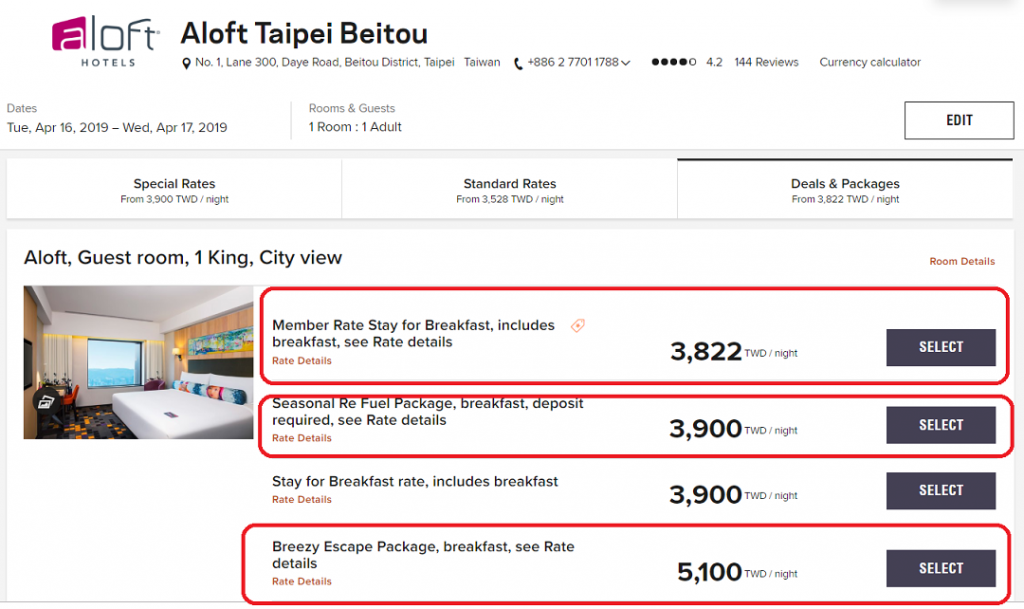Click the member rate tag icon
The width and height of the screenshot is (1024, 609).
click(577, 326)
